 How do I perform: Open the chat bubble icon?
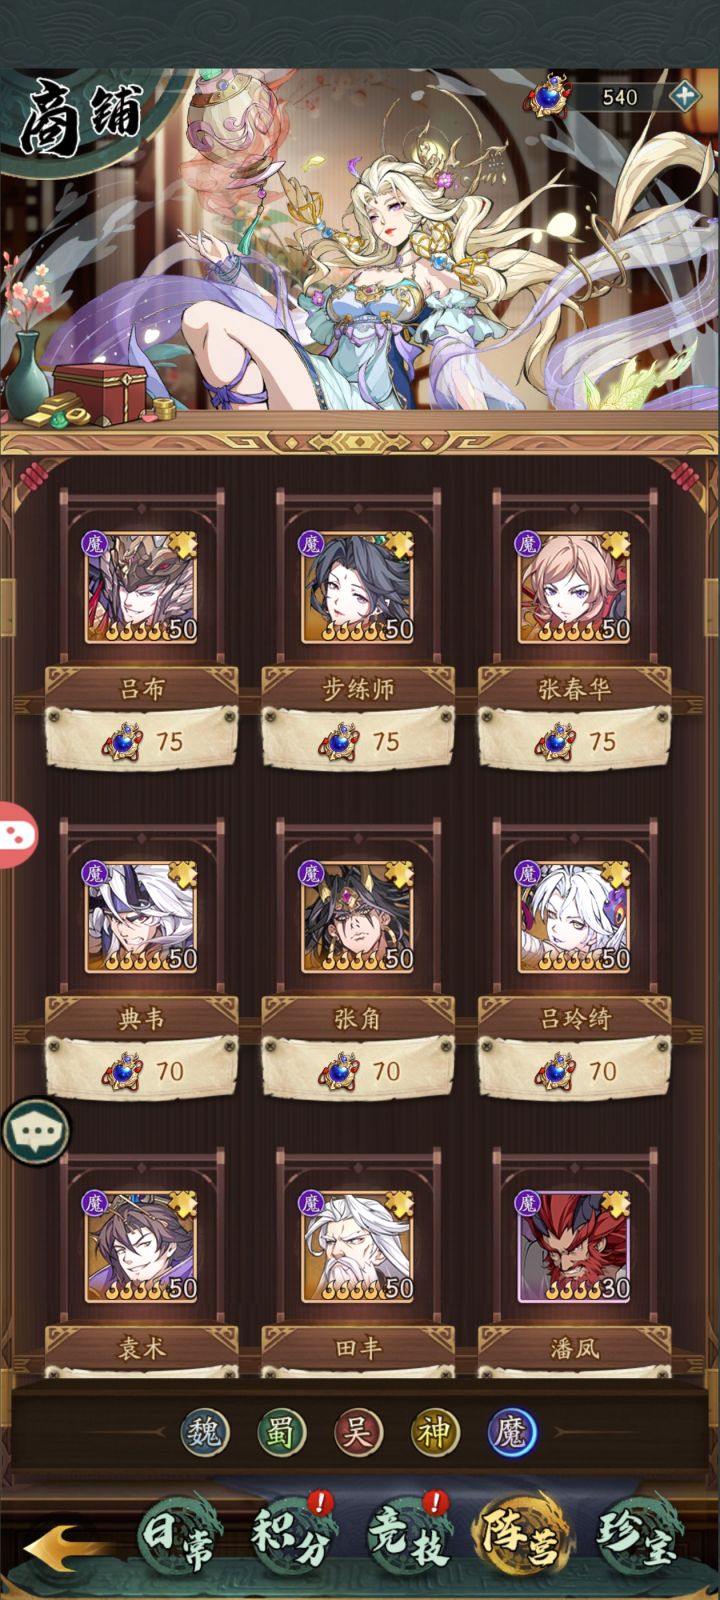(x=36, y=1131)
